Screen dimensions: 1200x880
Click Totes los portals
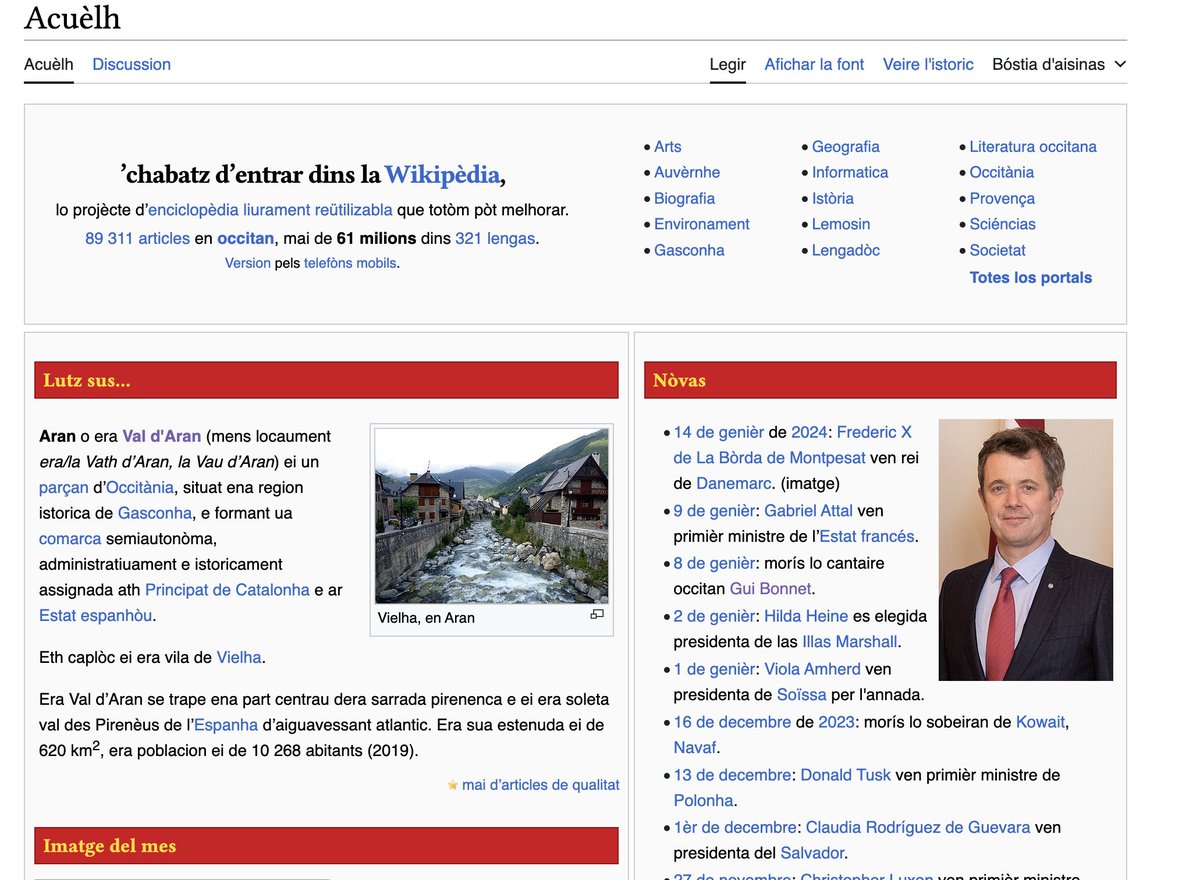1031,277
